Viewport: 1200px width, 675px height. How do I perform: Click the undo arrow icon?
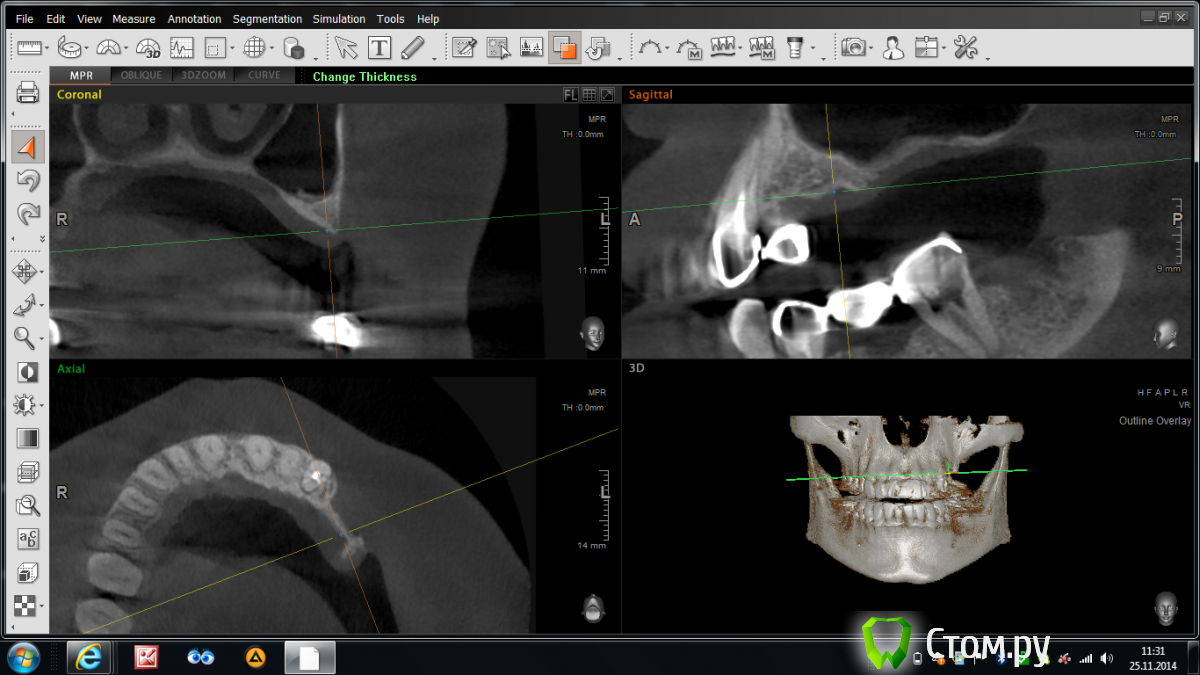click(x=28, y=181)
